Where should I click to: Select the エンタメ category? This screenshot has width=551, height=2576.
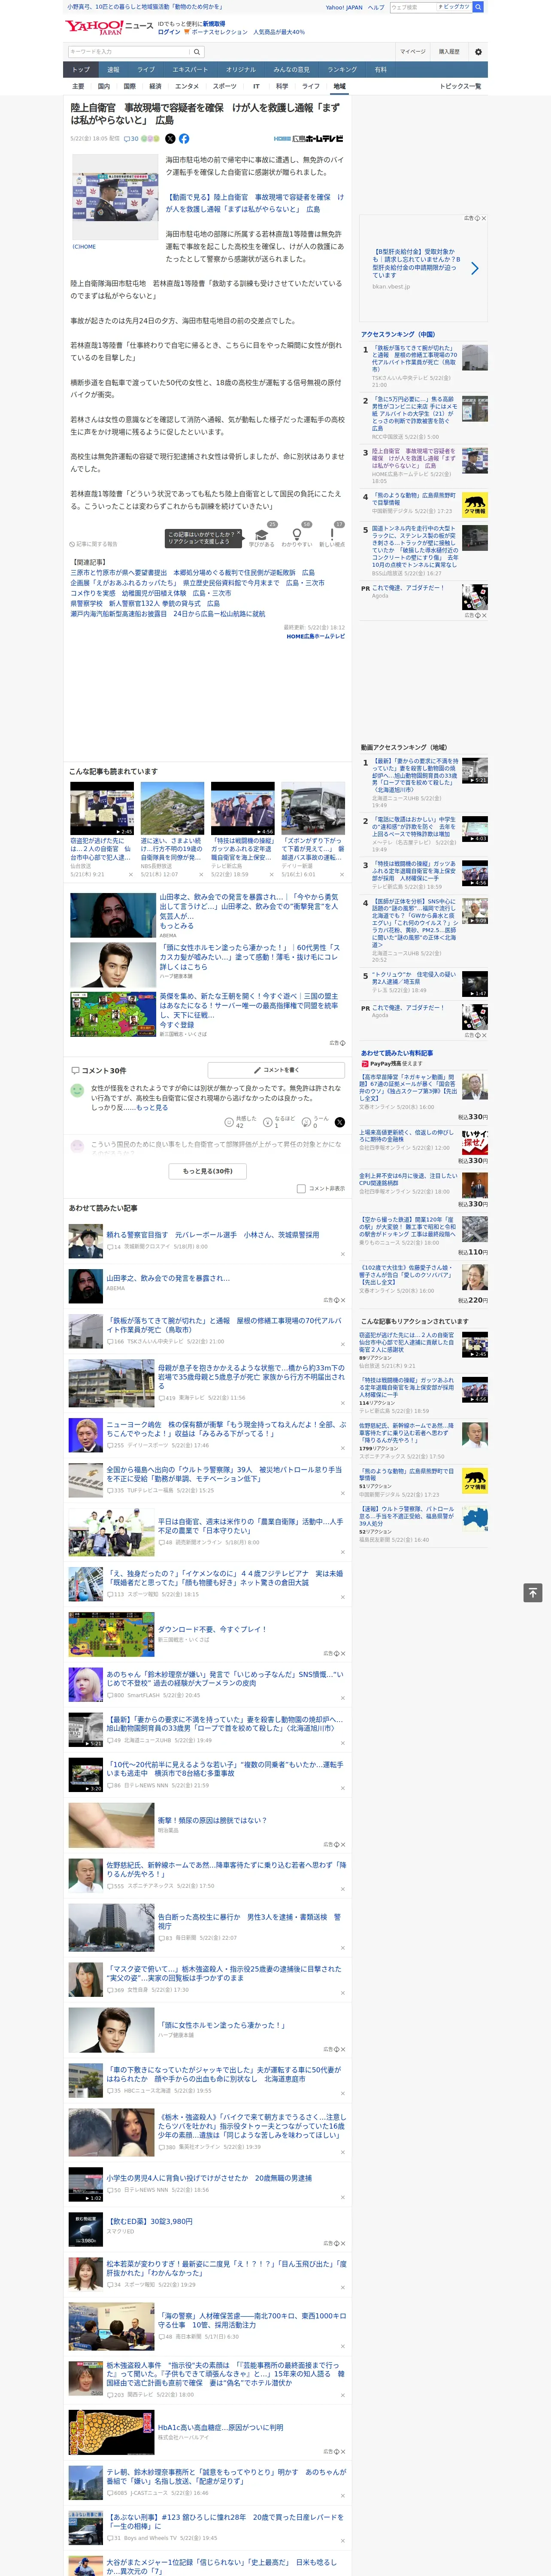187,86
